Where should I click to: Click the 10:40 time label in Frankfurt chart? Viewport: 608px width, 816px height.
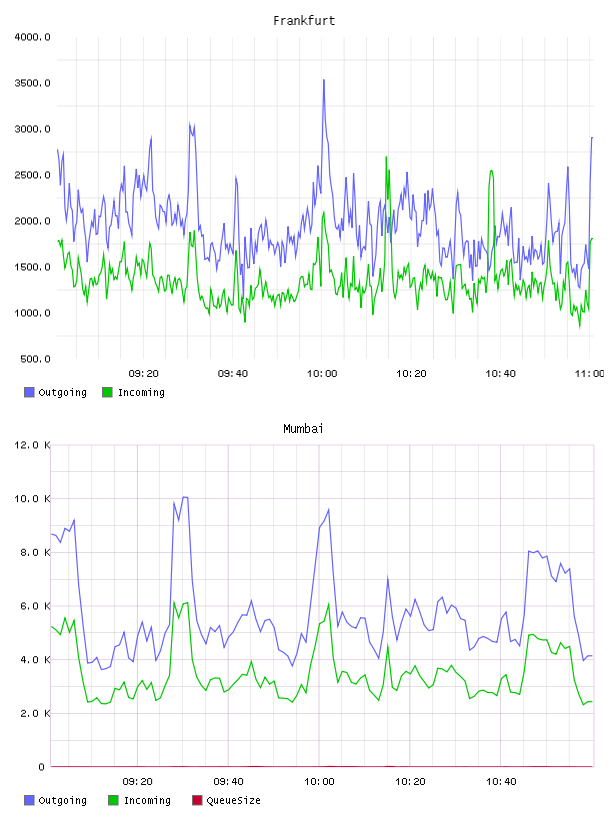pyautogui.click(x=500, y=373)
